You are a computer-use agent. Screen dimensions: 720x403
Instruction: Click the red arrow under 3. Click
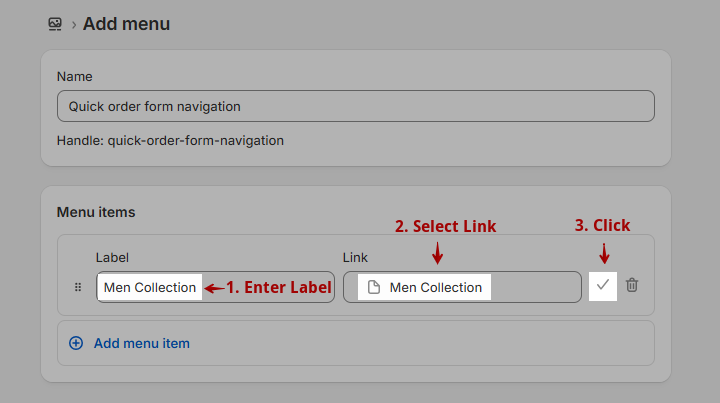pos(604,253)
